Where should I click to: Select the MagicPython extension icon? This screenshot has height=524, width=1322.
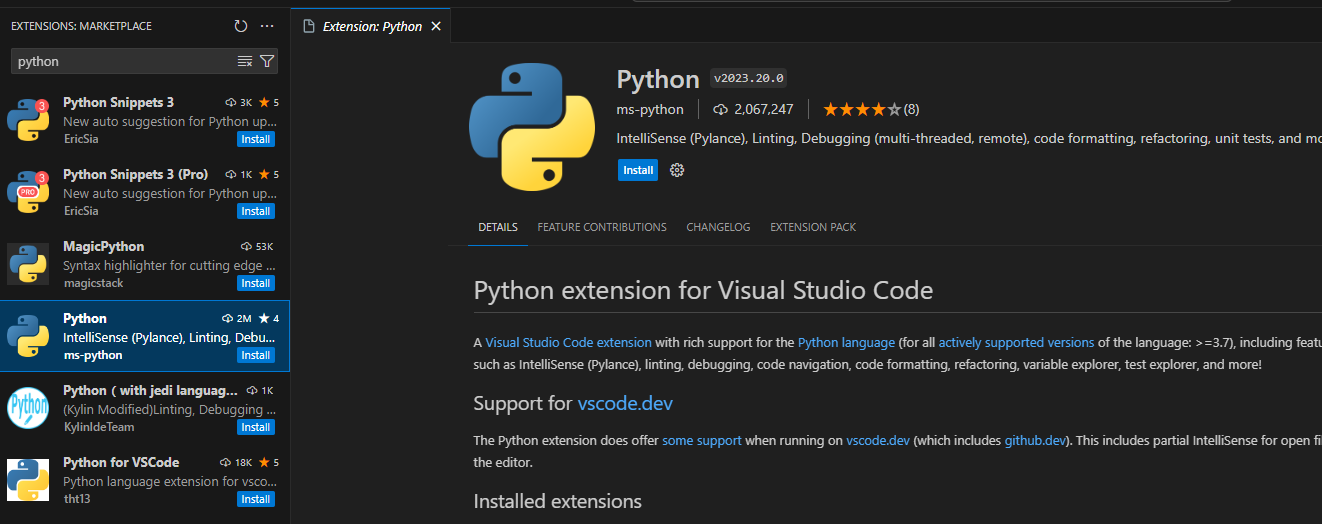[28, 264]
